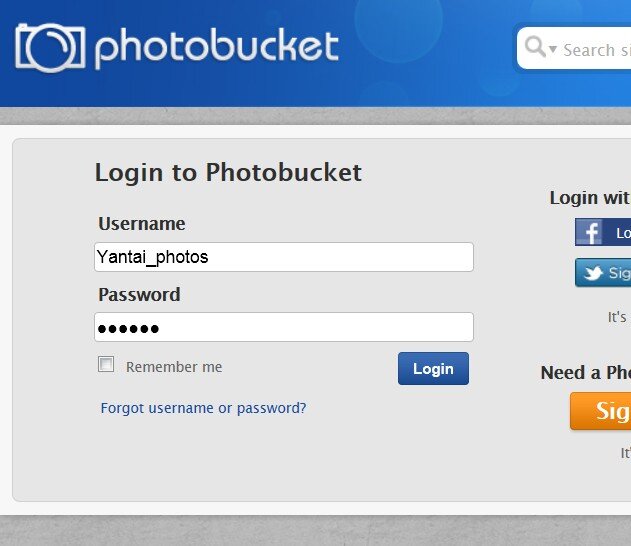
Task: Enable the Remember me checkbox
Action: tap(106, 364)
